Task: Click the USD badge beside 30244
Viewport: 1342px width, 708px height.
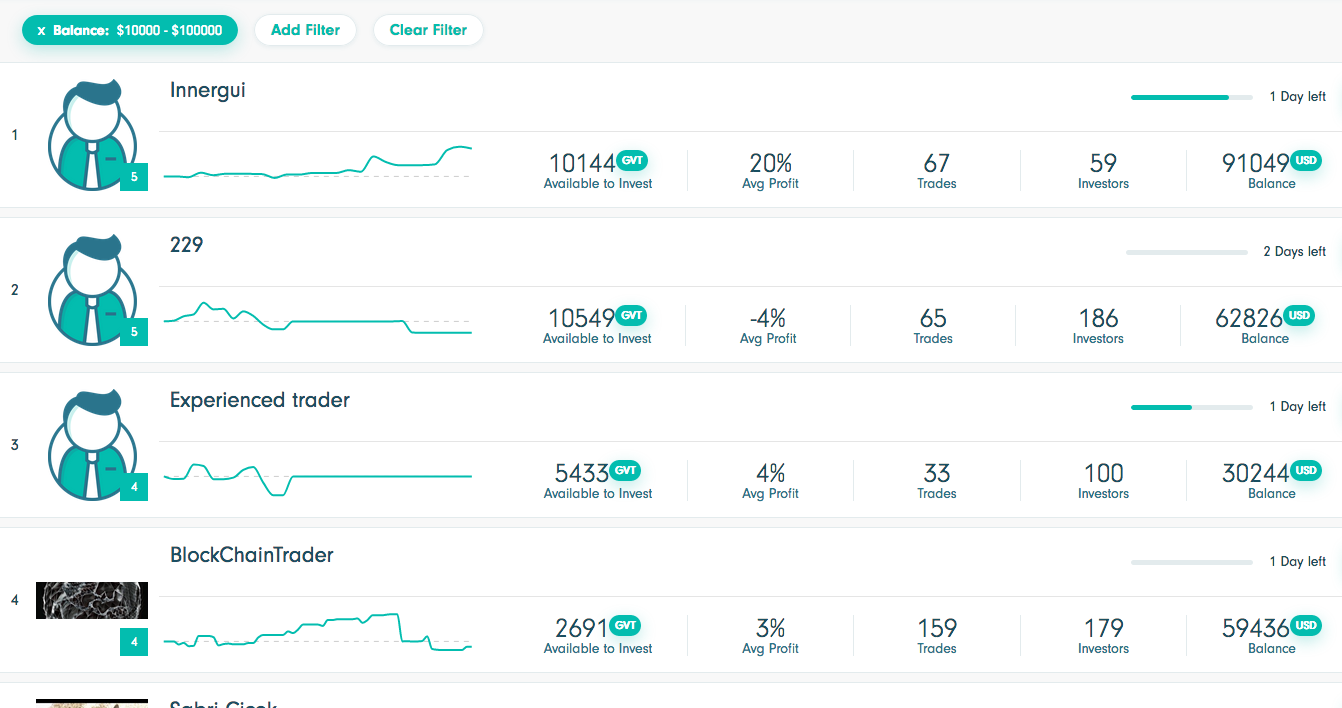Action: click(1306, 470)
